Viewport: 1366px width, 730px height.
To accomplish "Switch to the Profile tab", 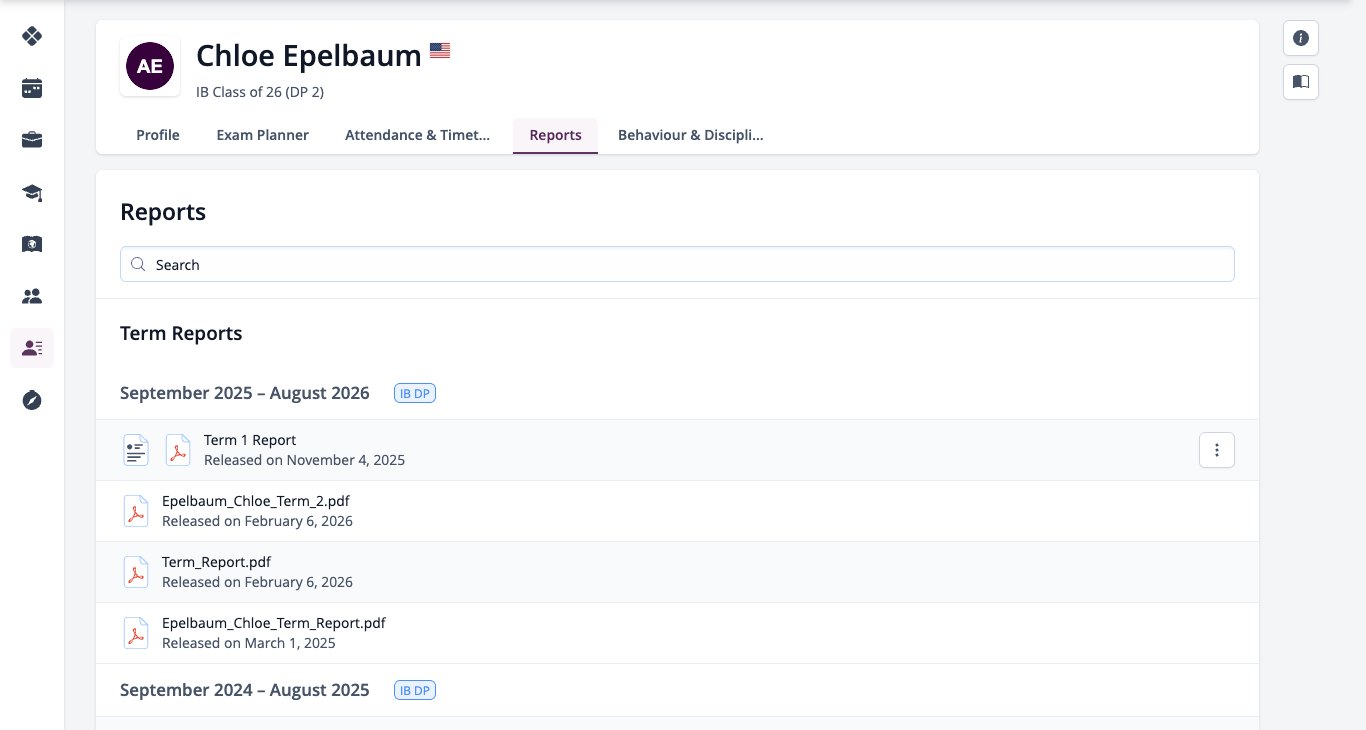I will click(158, 135).
